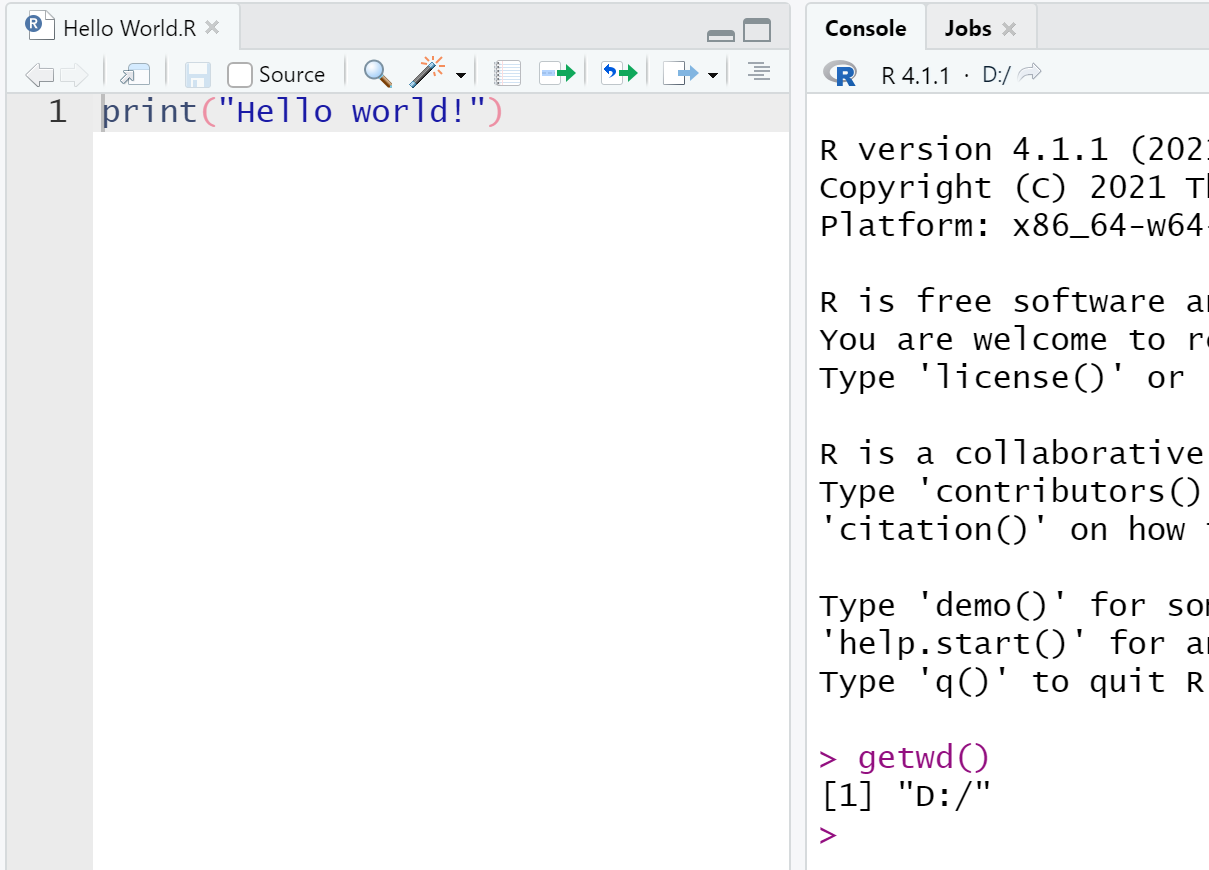This screenshot has width=1209, height=870.
Task: Click the Save document floppy icon
Action: pos(198,75)
